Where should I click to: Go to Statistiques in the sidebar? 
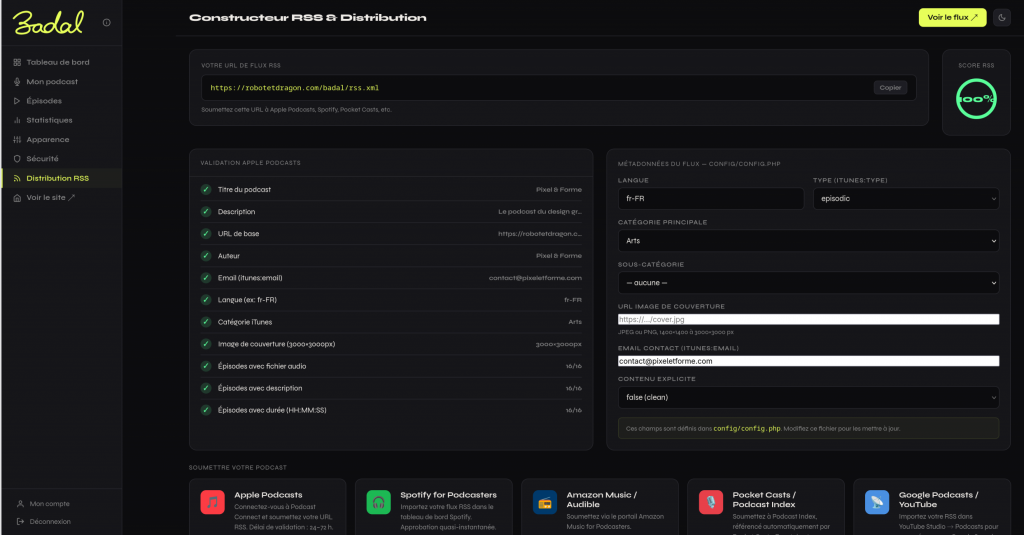[x=49, y=120]
